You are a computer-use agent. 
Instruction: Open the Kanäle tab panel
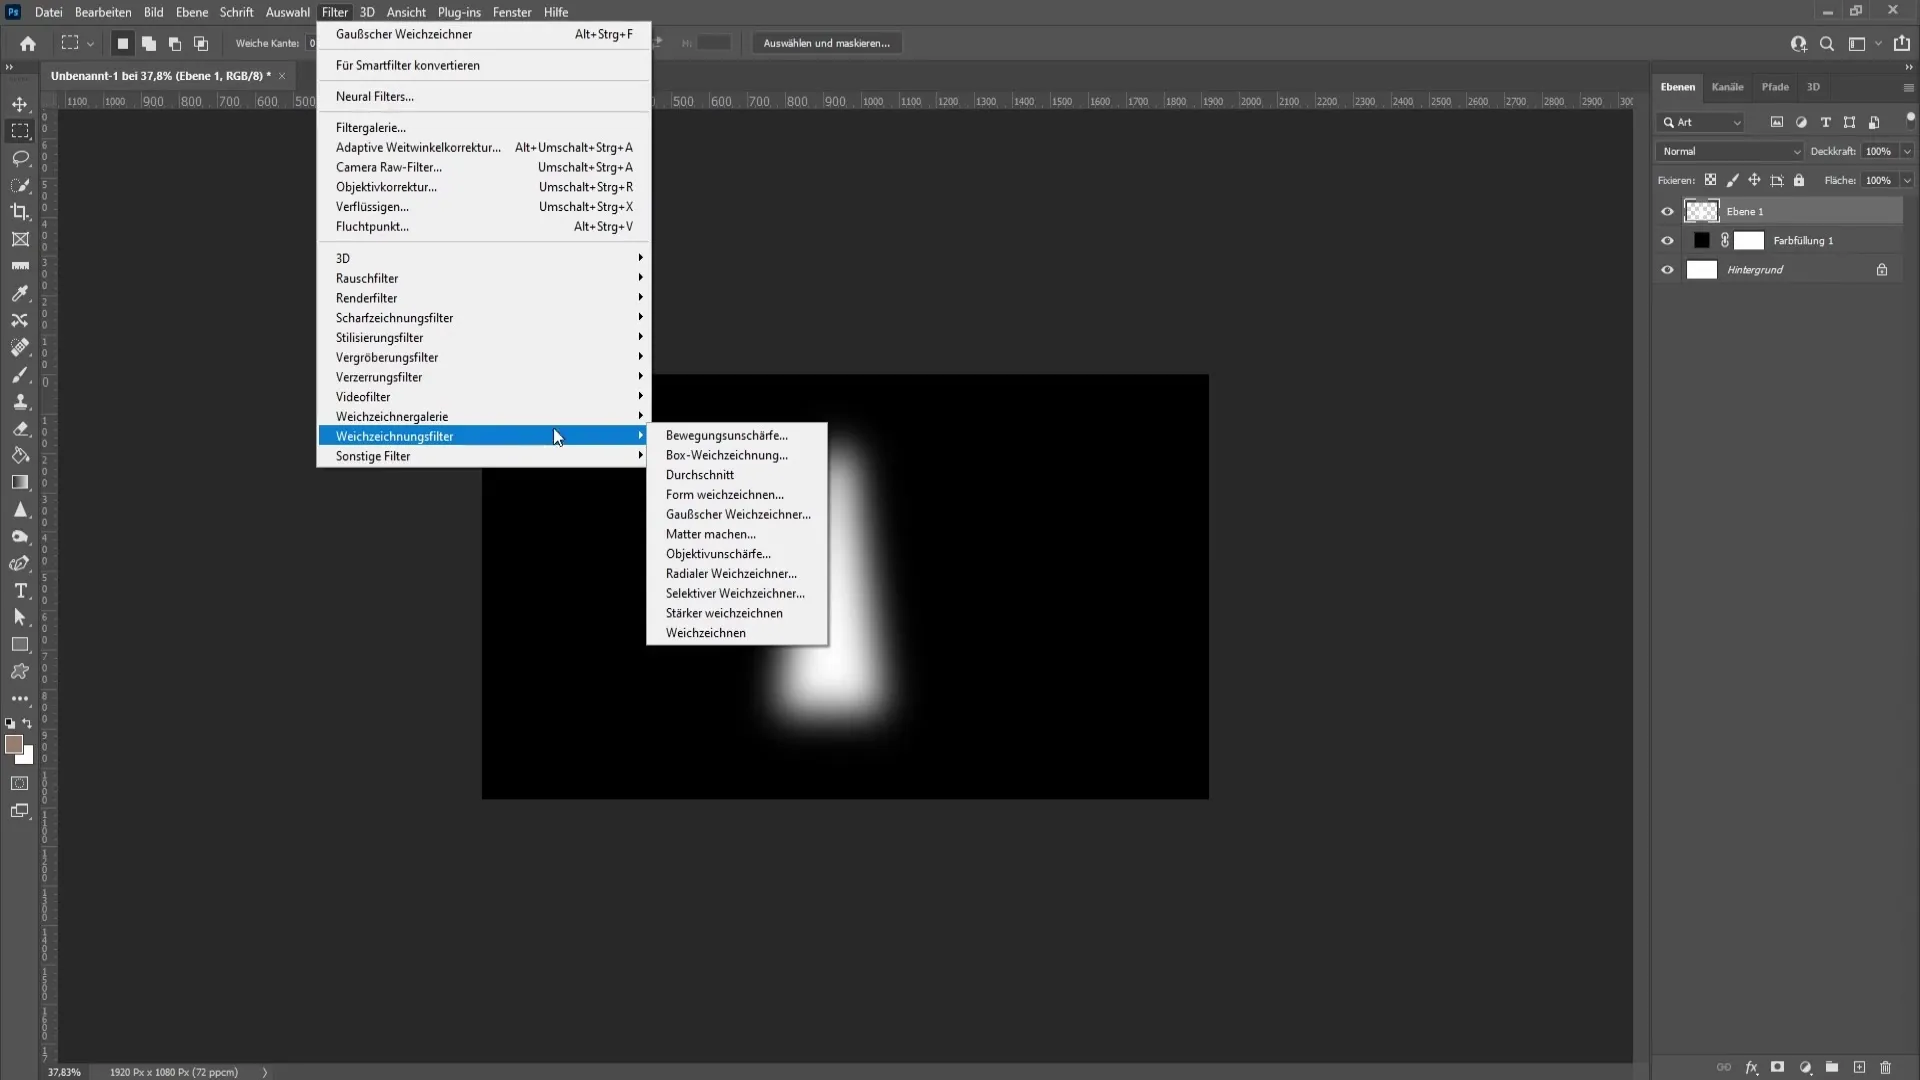1727,86
